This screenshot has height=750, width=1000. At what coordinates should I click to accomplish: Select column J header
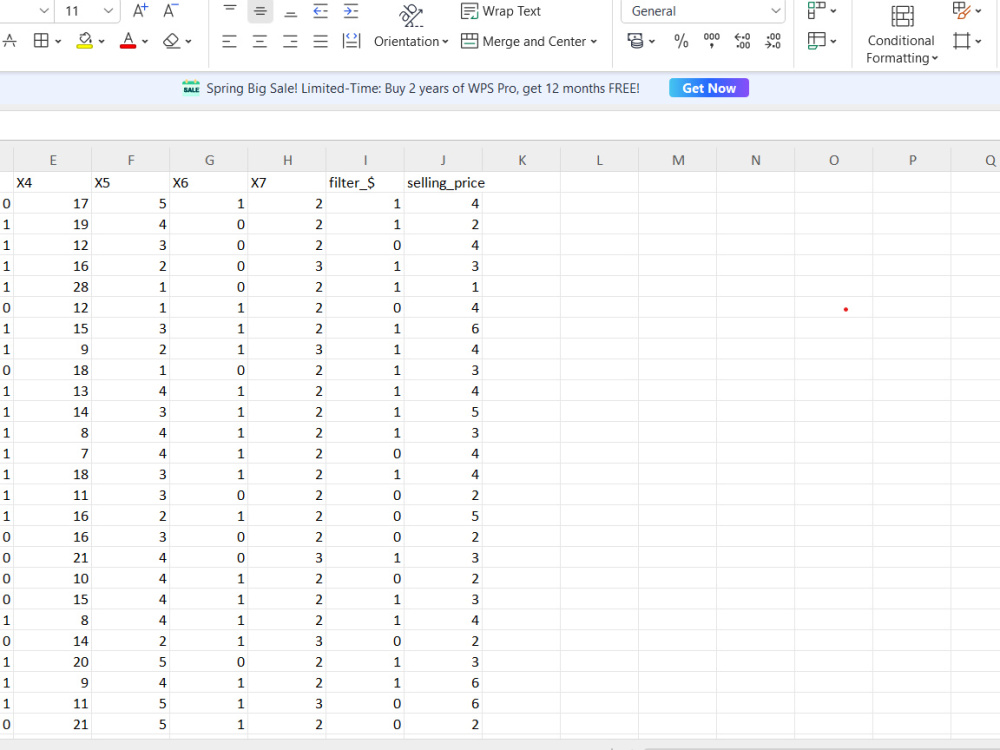coord(443,160)
